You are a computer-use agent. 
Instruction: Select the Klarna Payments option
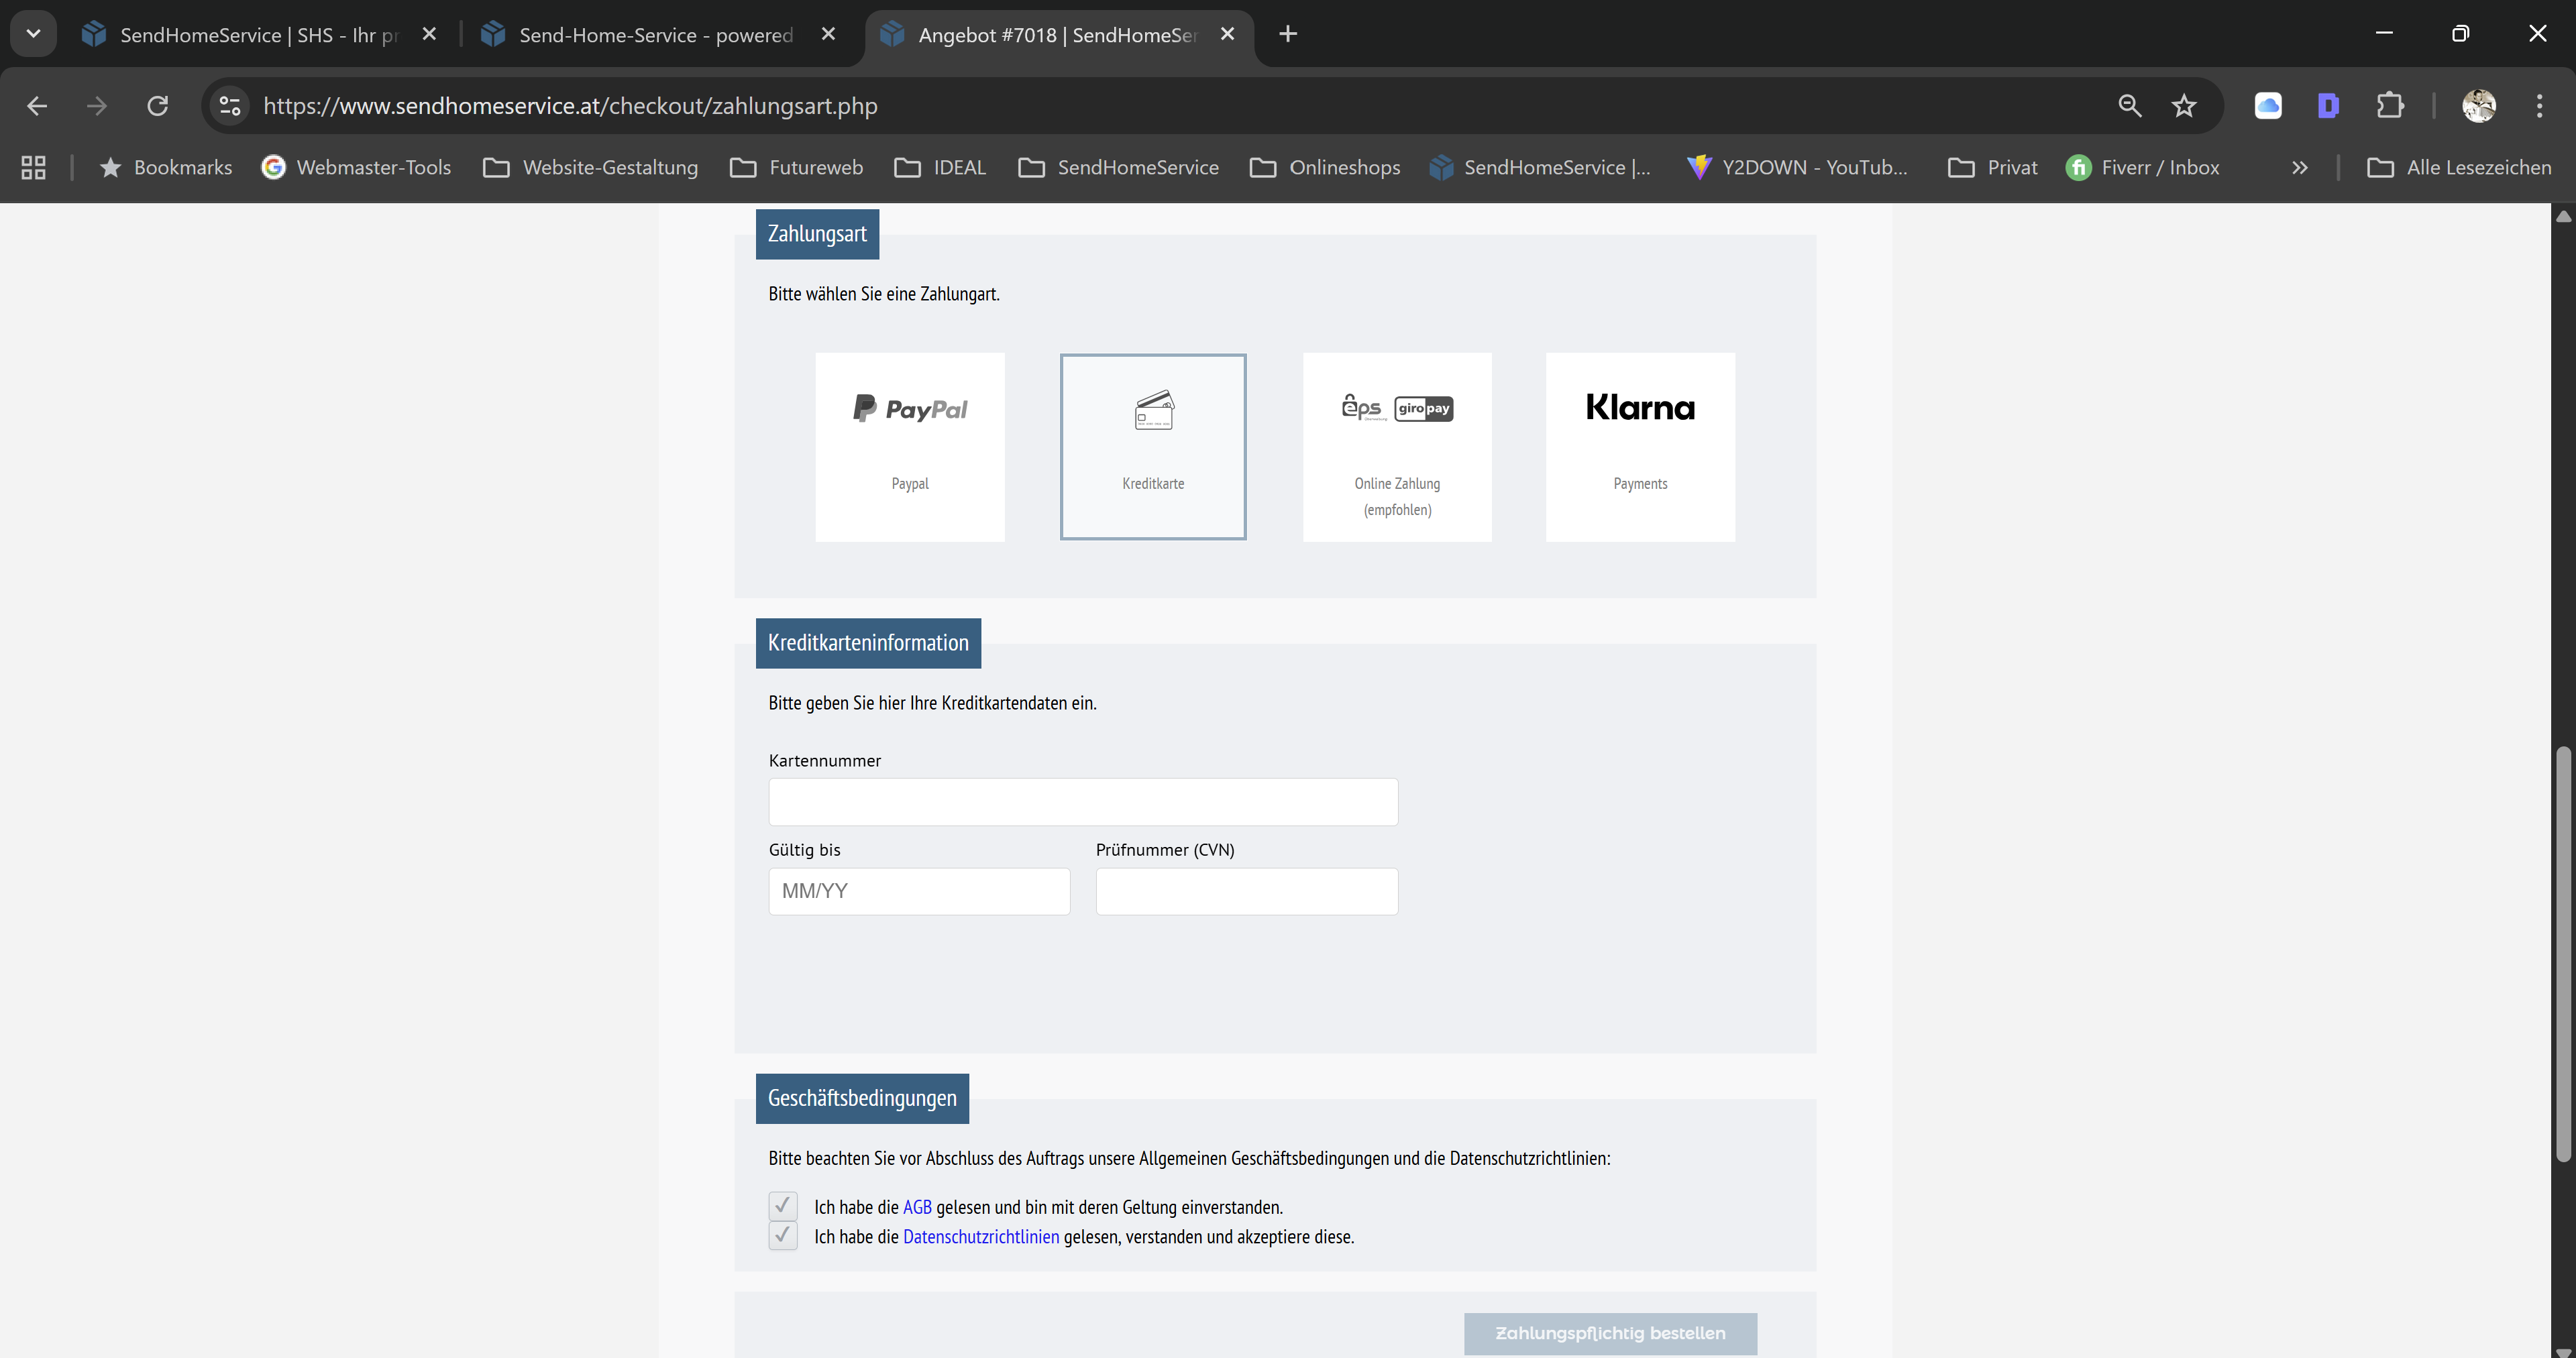point(1640,447)
